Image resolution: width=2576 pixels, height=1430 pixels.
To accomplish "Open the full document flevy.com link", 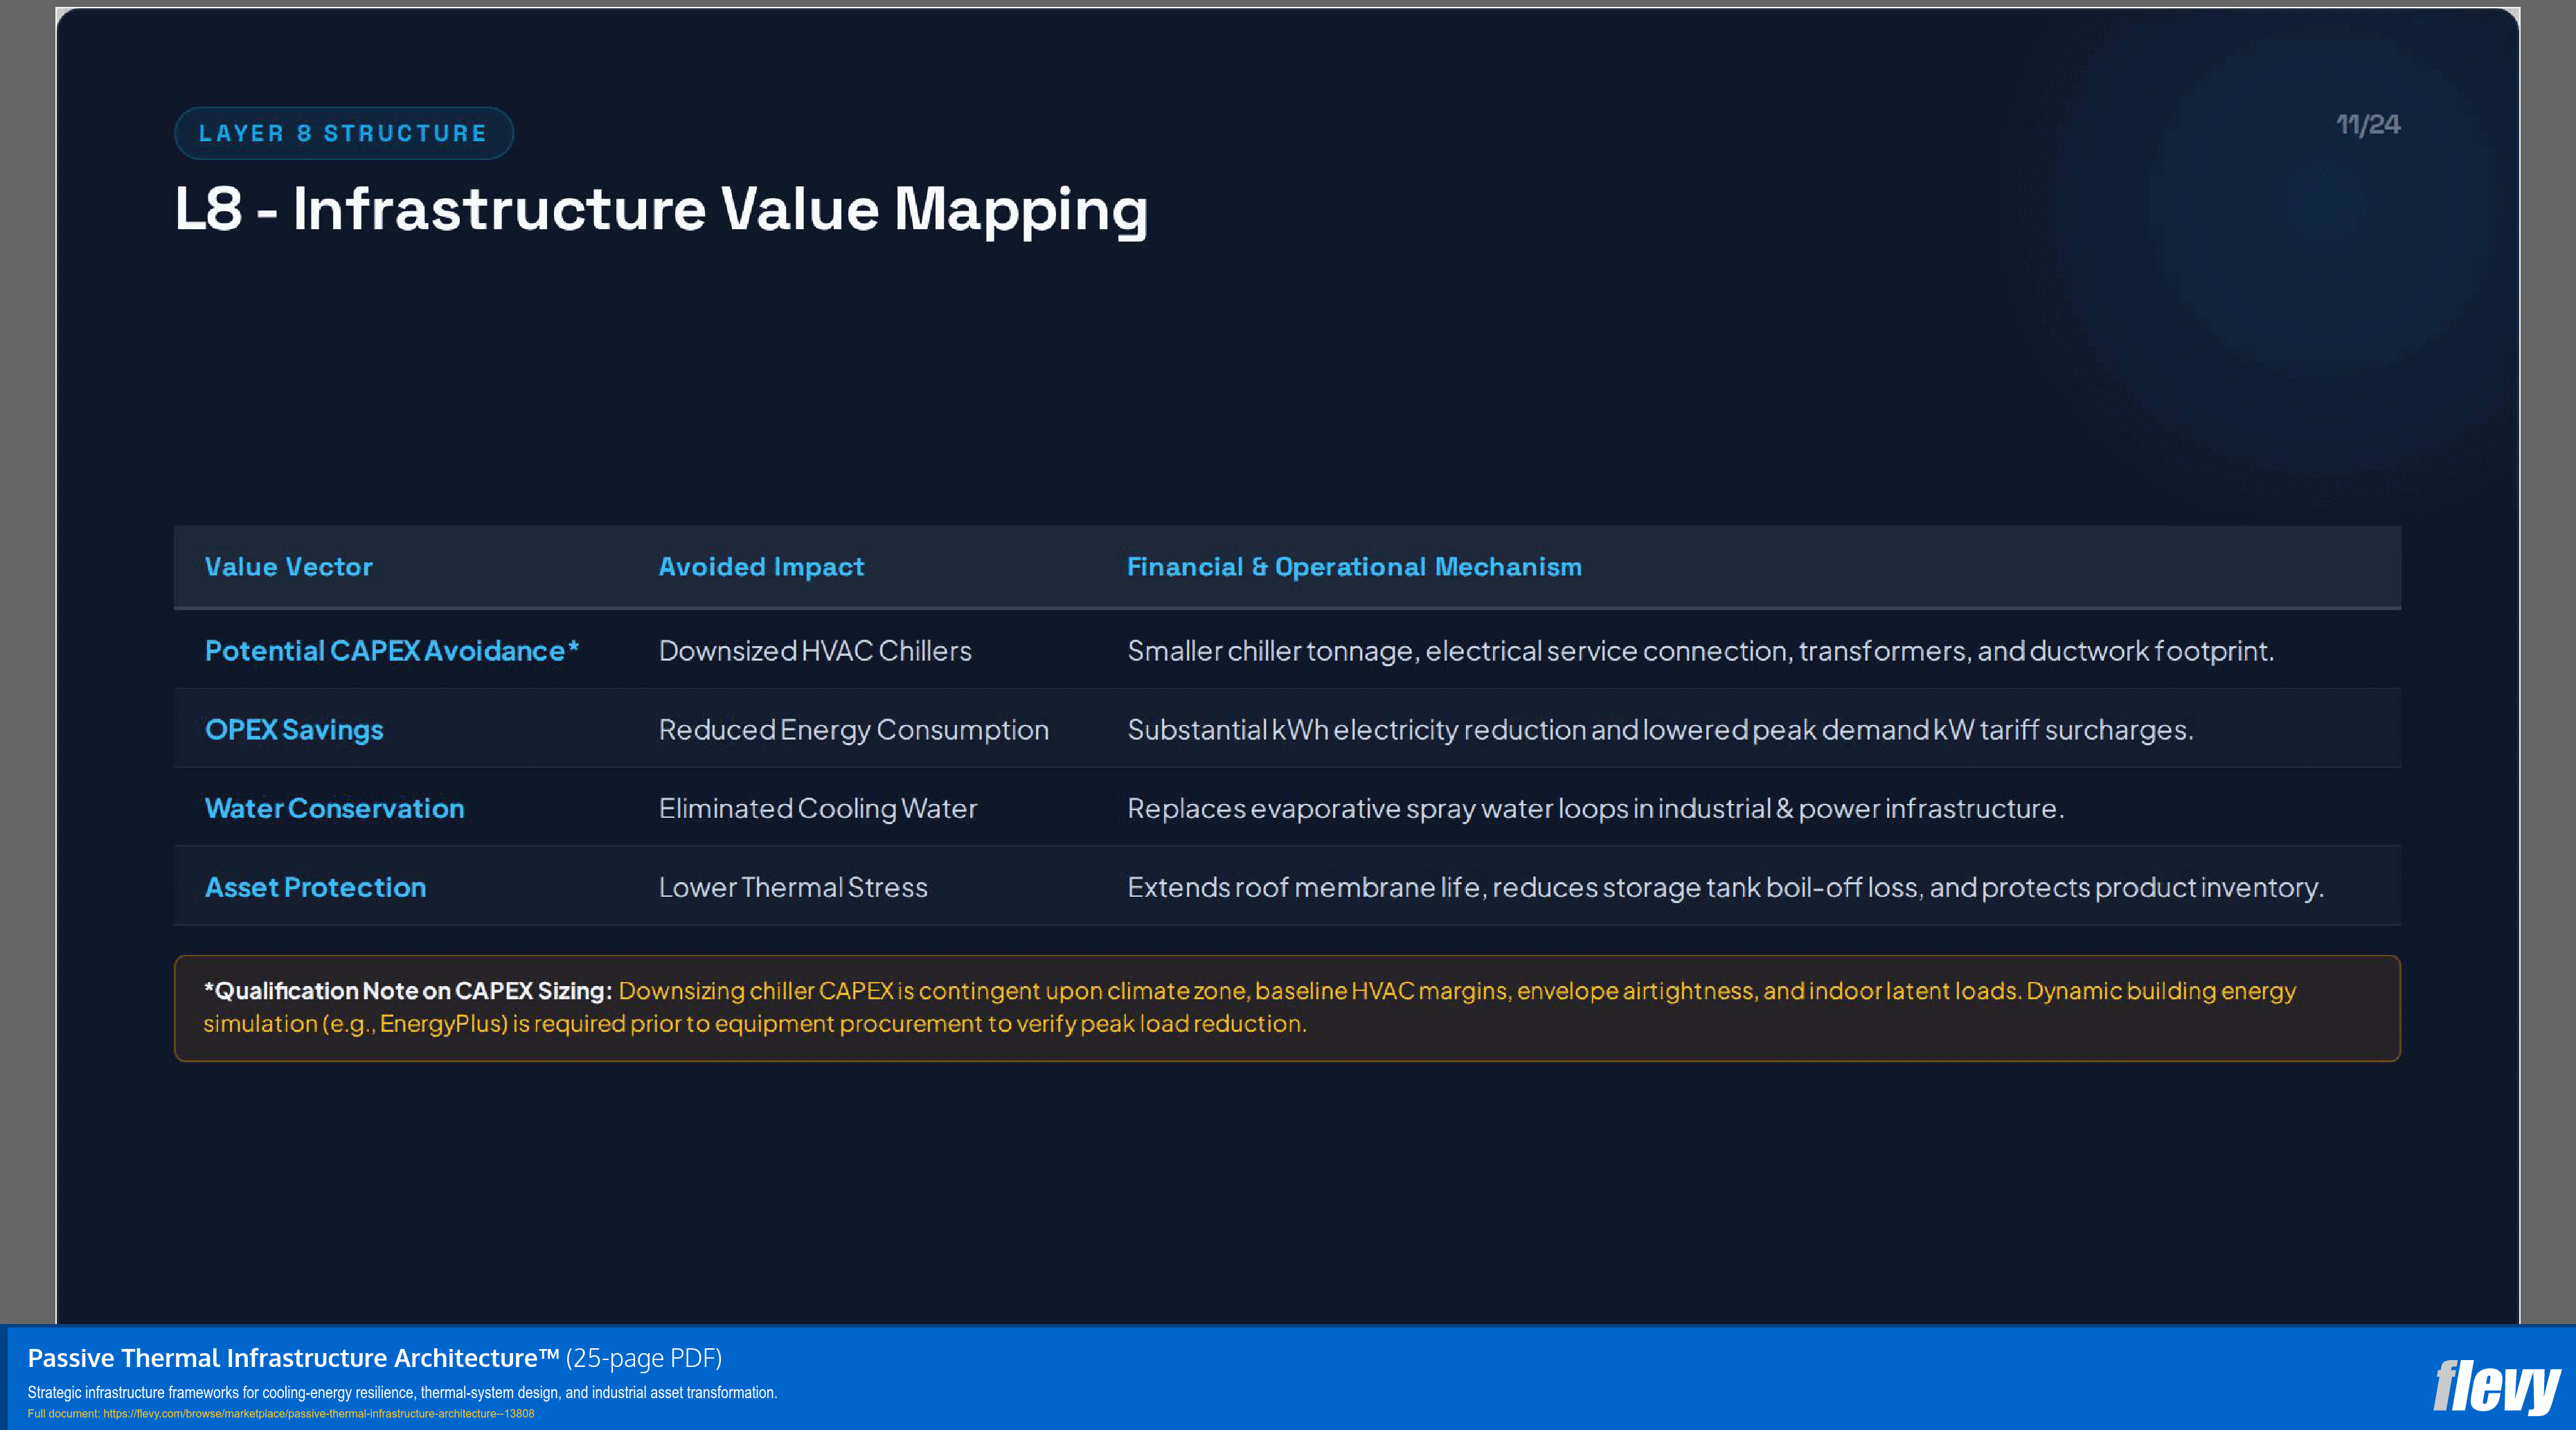I will [x=318, y=1414].
